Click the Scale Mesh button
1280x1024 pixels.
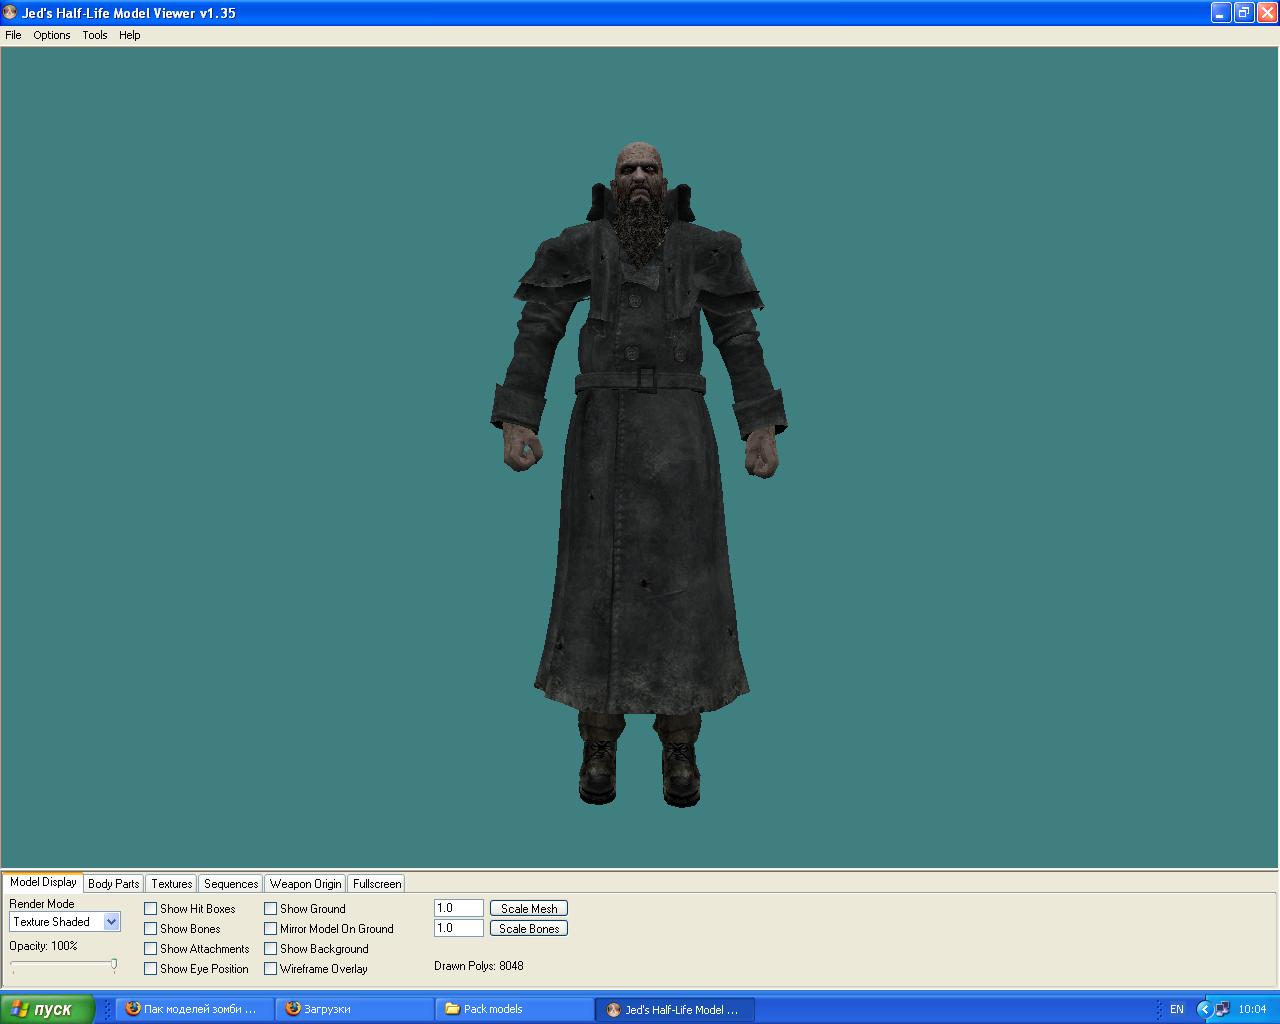pos(529,908)
